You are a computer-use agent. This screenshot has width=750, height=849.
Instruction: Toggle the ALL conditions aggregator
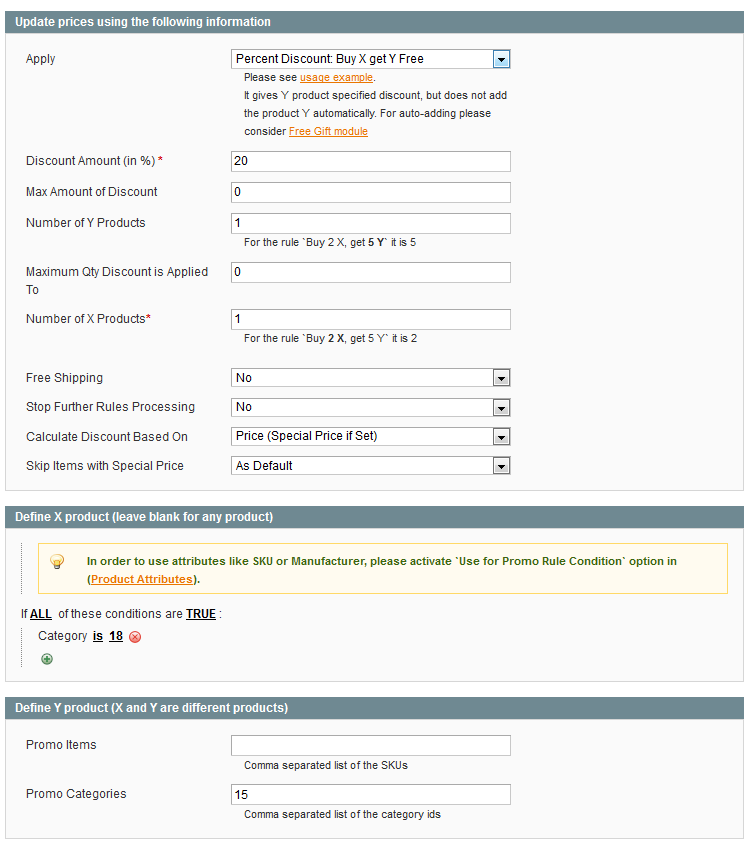pos(41,614)
